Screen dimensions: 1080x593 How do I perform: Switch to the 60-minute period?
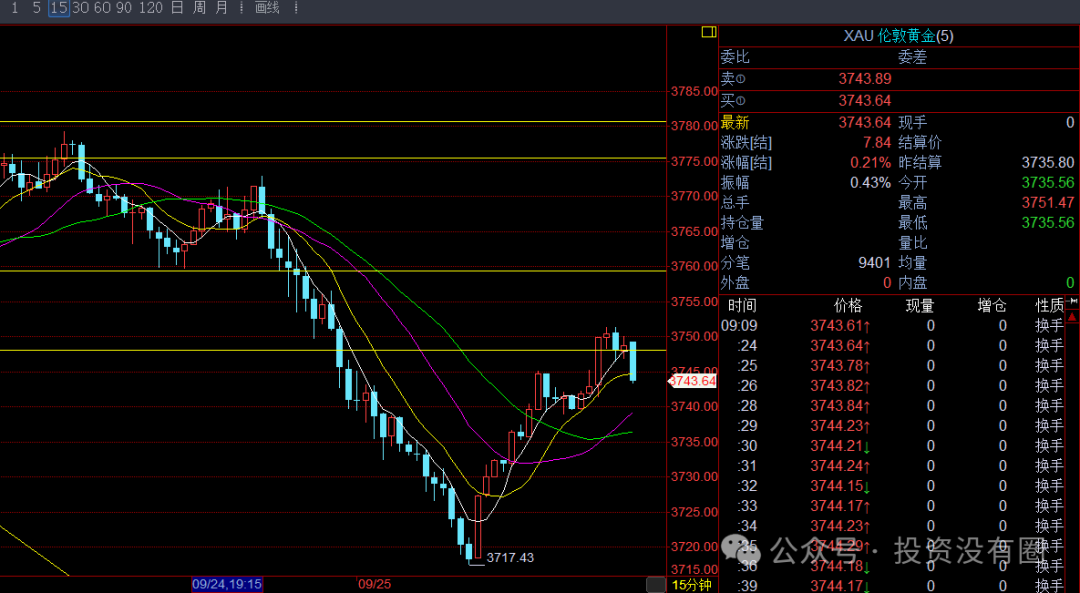(x=102, y=8)
